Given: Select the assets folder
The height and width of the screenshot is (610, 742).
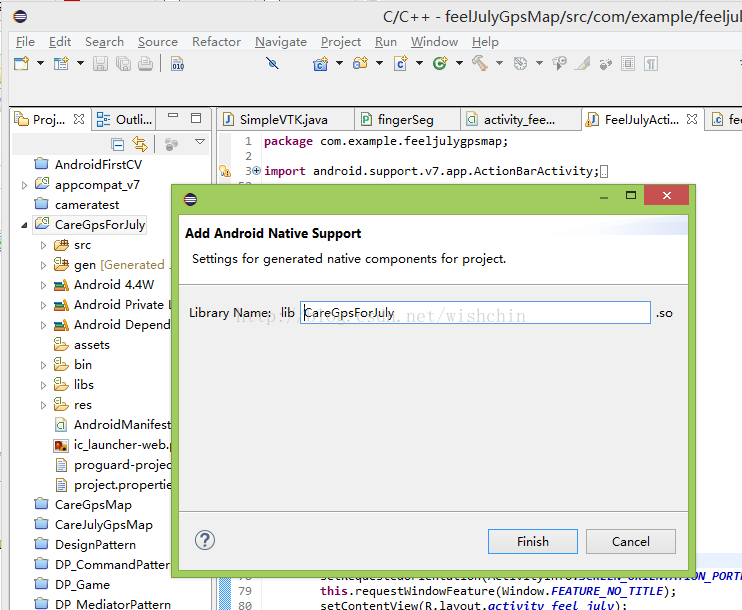Looking at the screenshot, I should pos(81,345).
